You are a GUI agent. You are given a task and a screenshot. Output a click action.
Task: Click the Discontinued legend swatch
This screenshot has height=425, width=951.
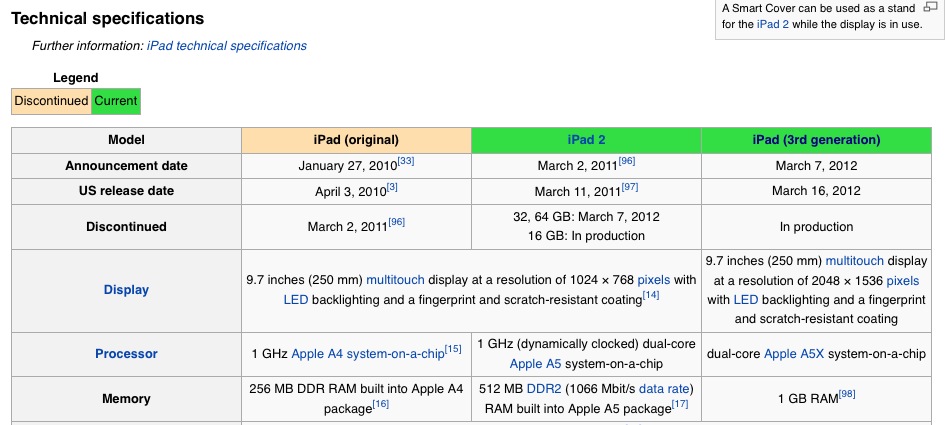tap(52, 101)
